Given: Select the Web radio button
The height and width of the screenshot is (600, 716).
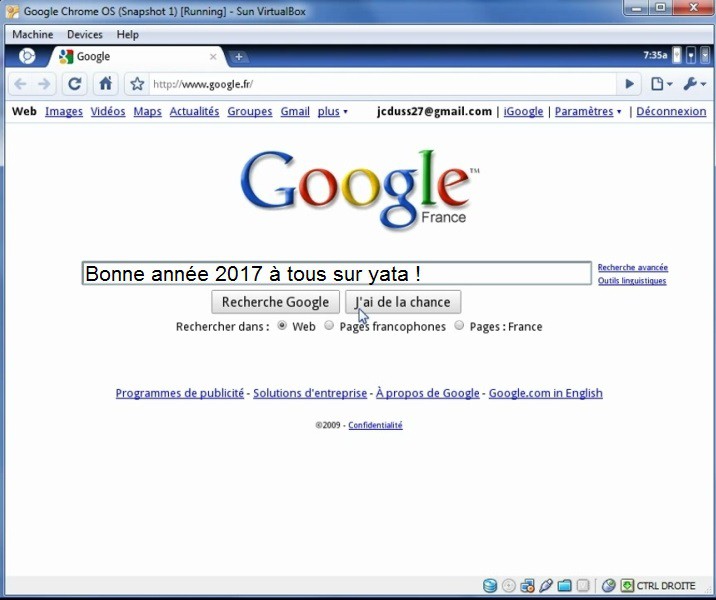Looking at the screenshot, I should pos(282,326).
